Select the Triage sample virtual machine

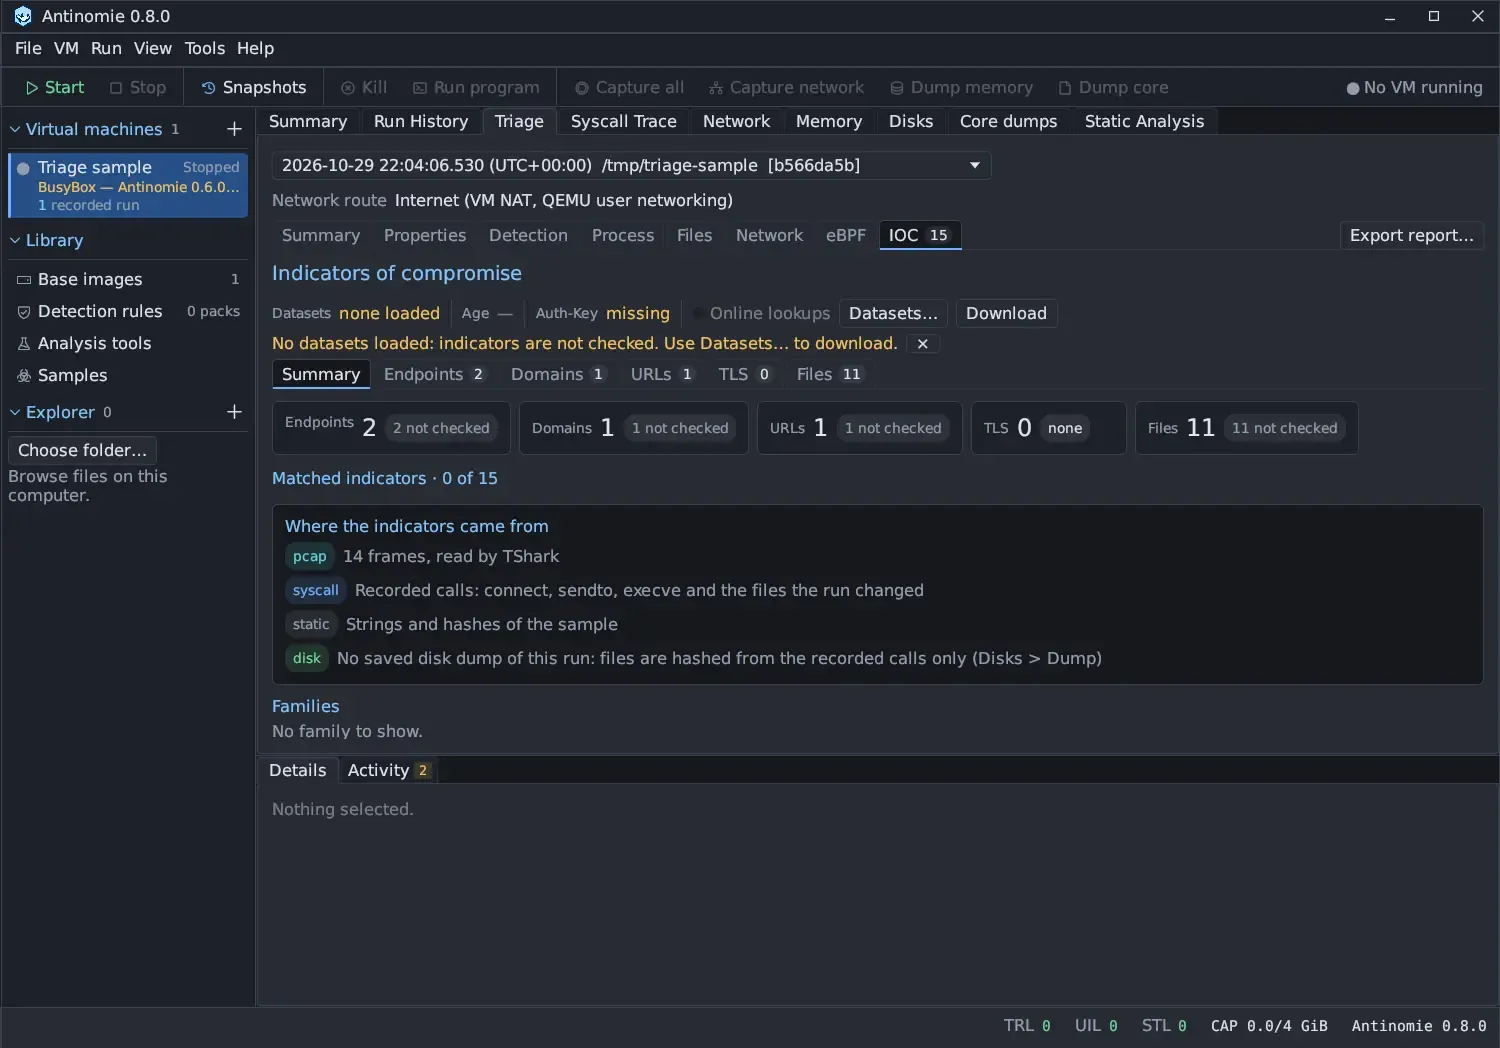tap(128, 185)
